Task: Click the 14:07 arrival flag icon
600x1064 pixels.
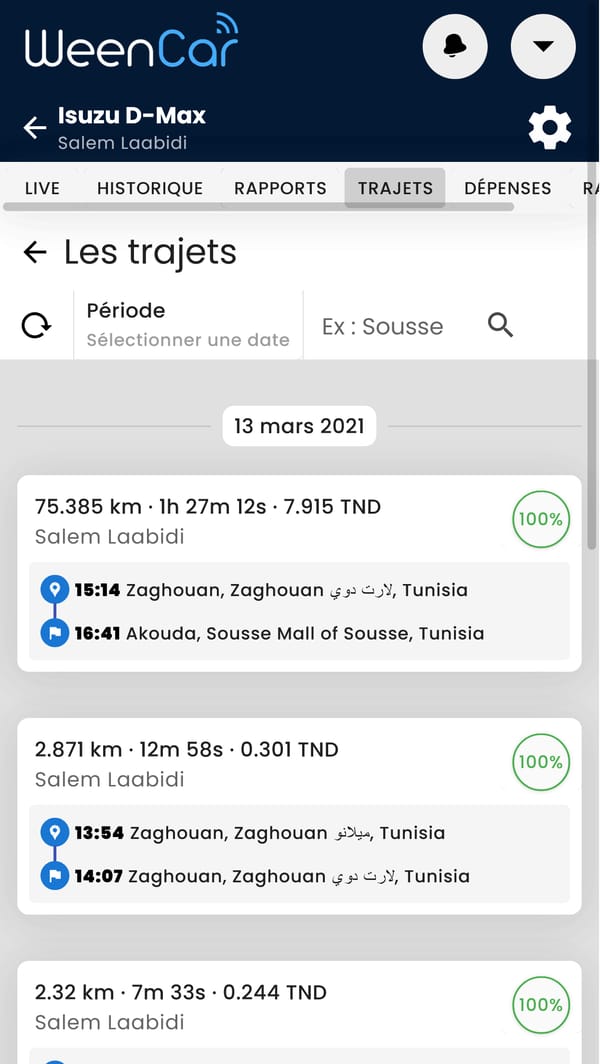Action: 54,876
